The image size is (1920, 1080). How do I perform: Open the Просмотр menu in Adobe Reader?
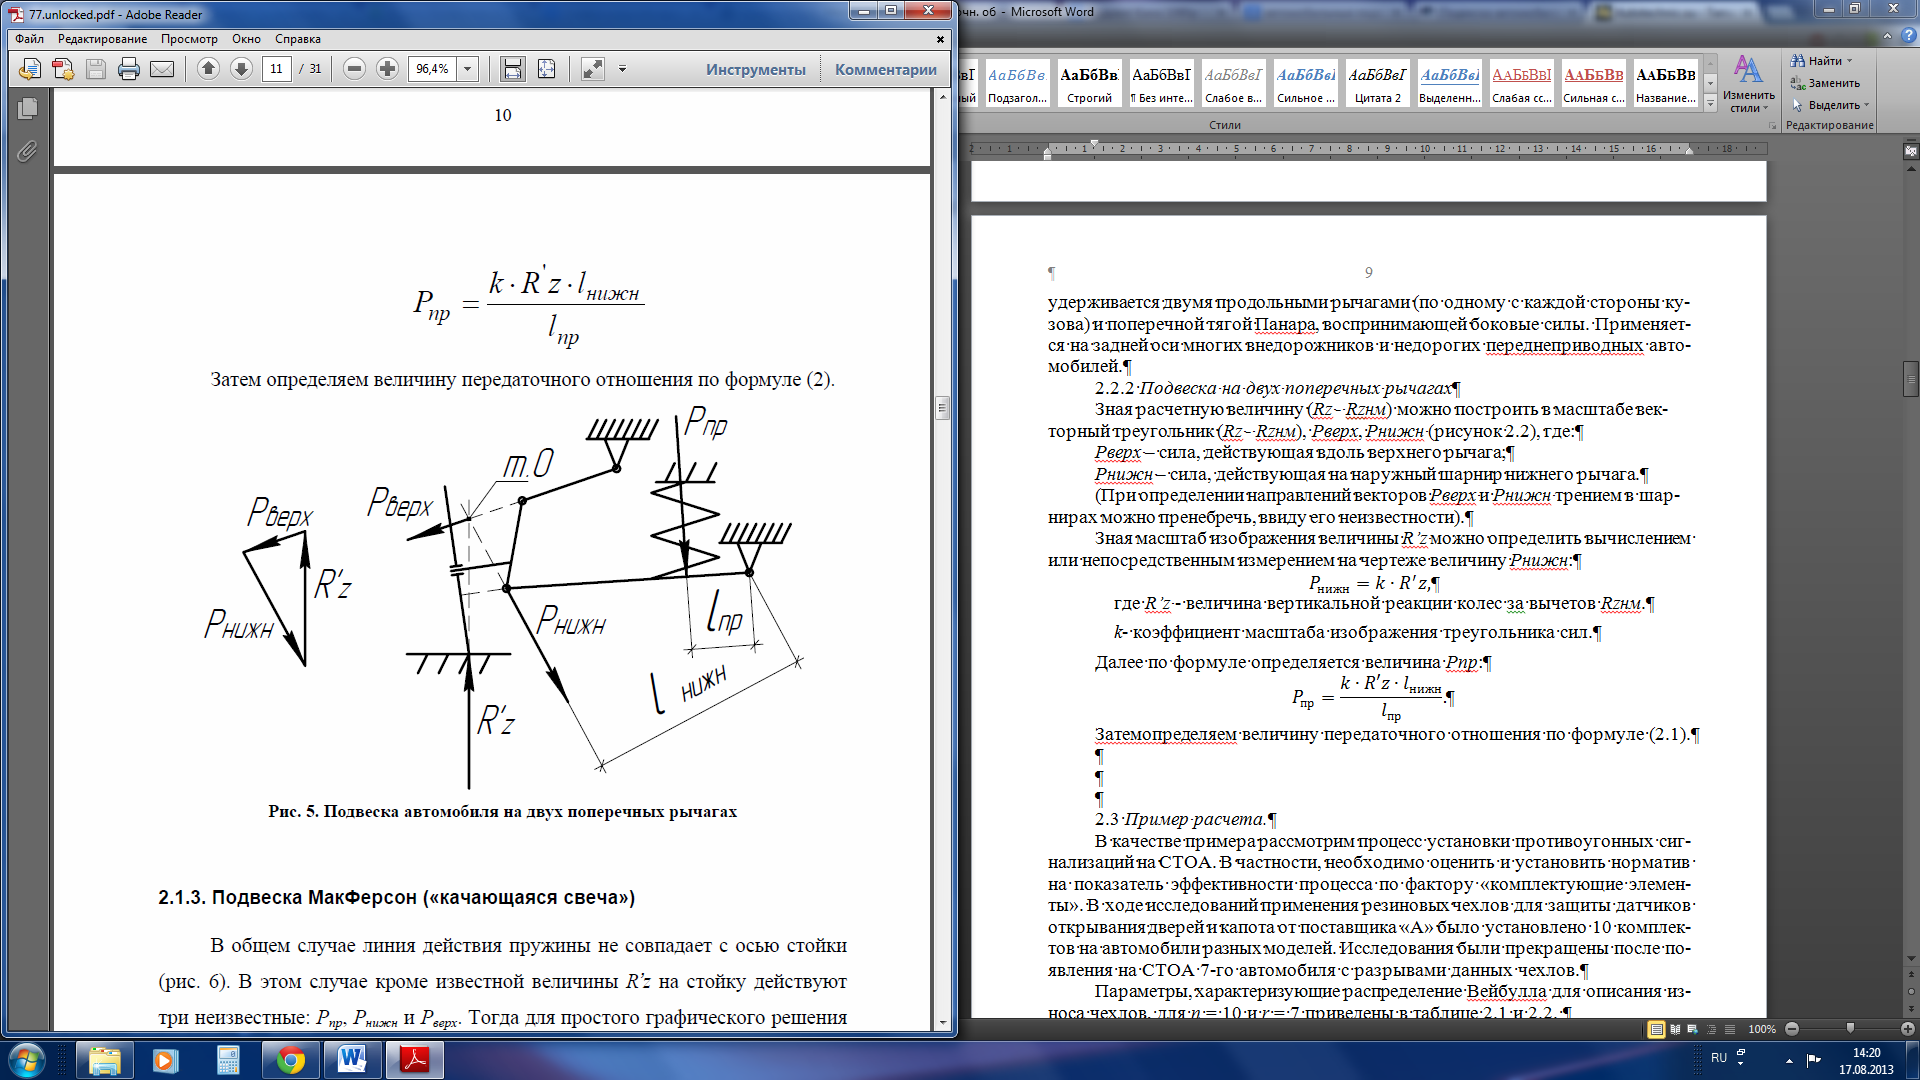[189, 39]
